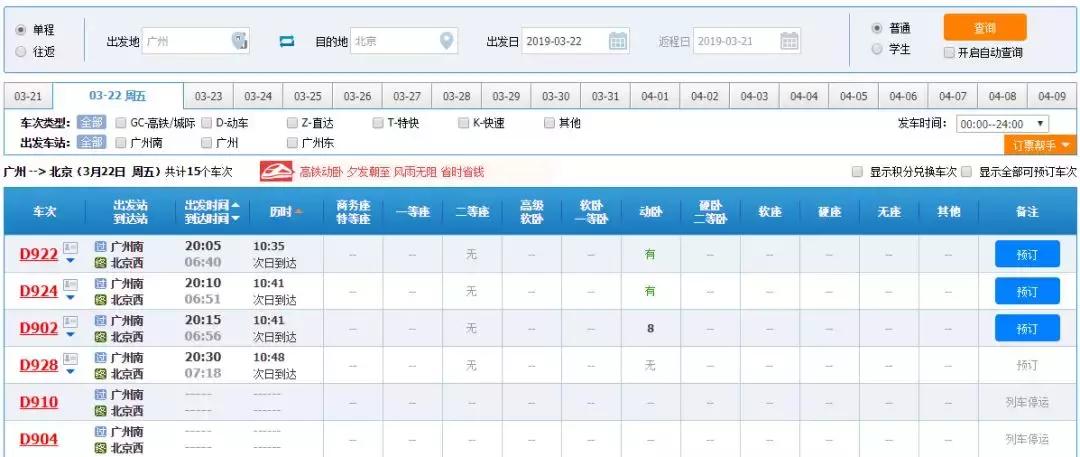
Task: Click the green 有 for D922 动卧
Action: point(650,254)
